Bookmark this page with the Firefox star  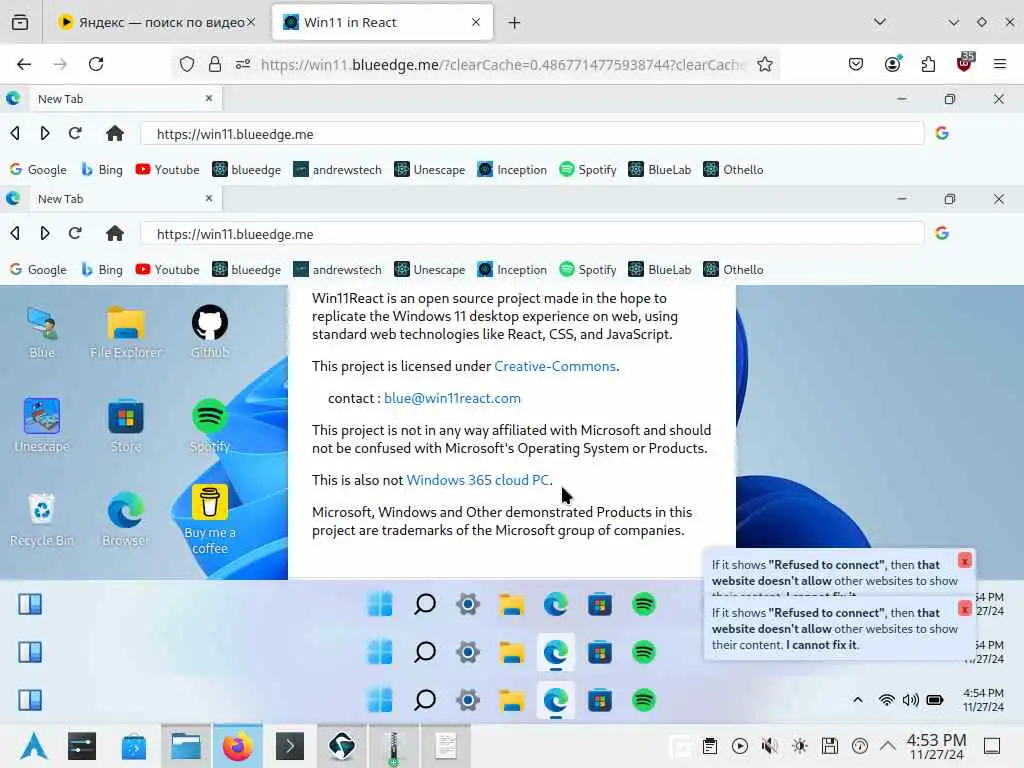[765, 64]
